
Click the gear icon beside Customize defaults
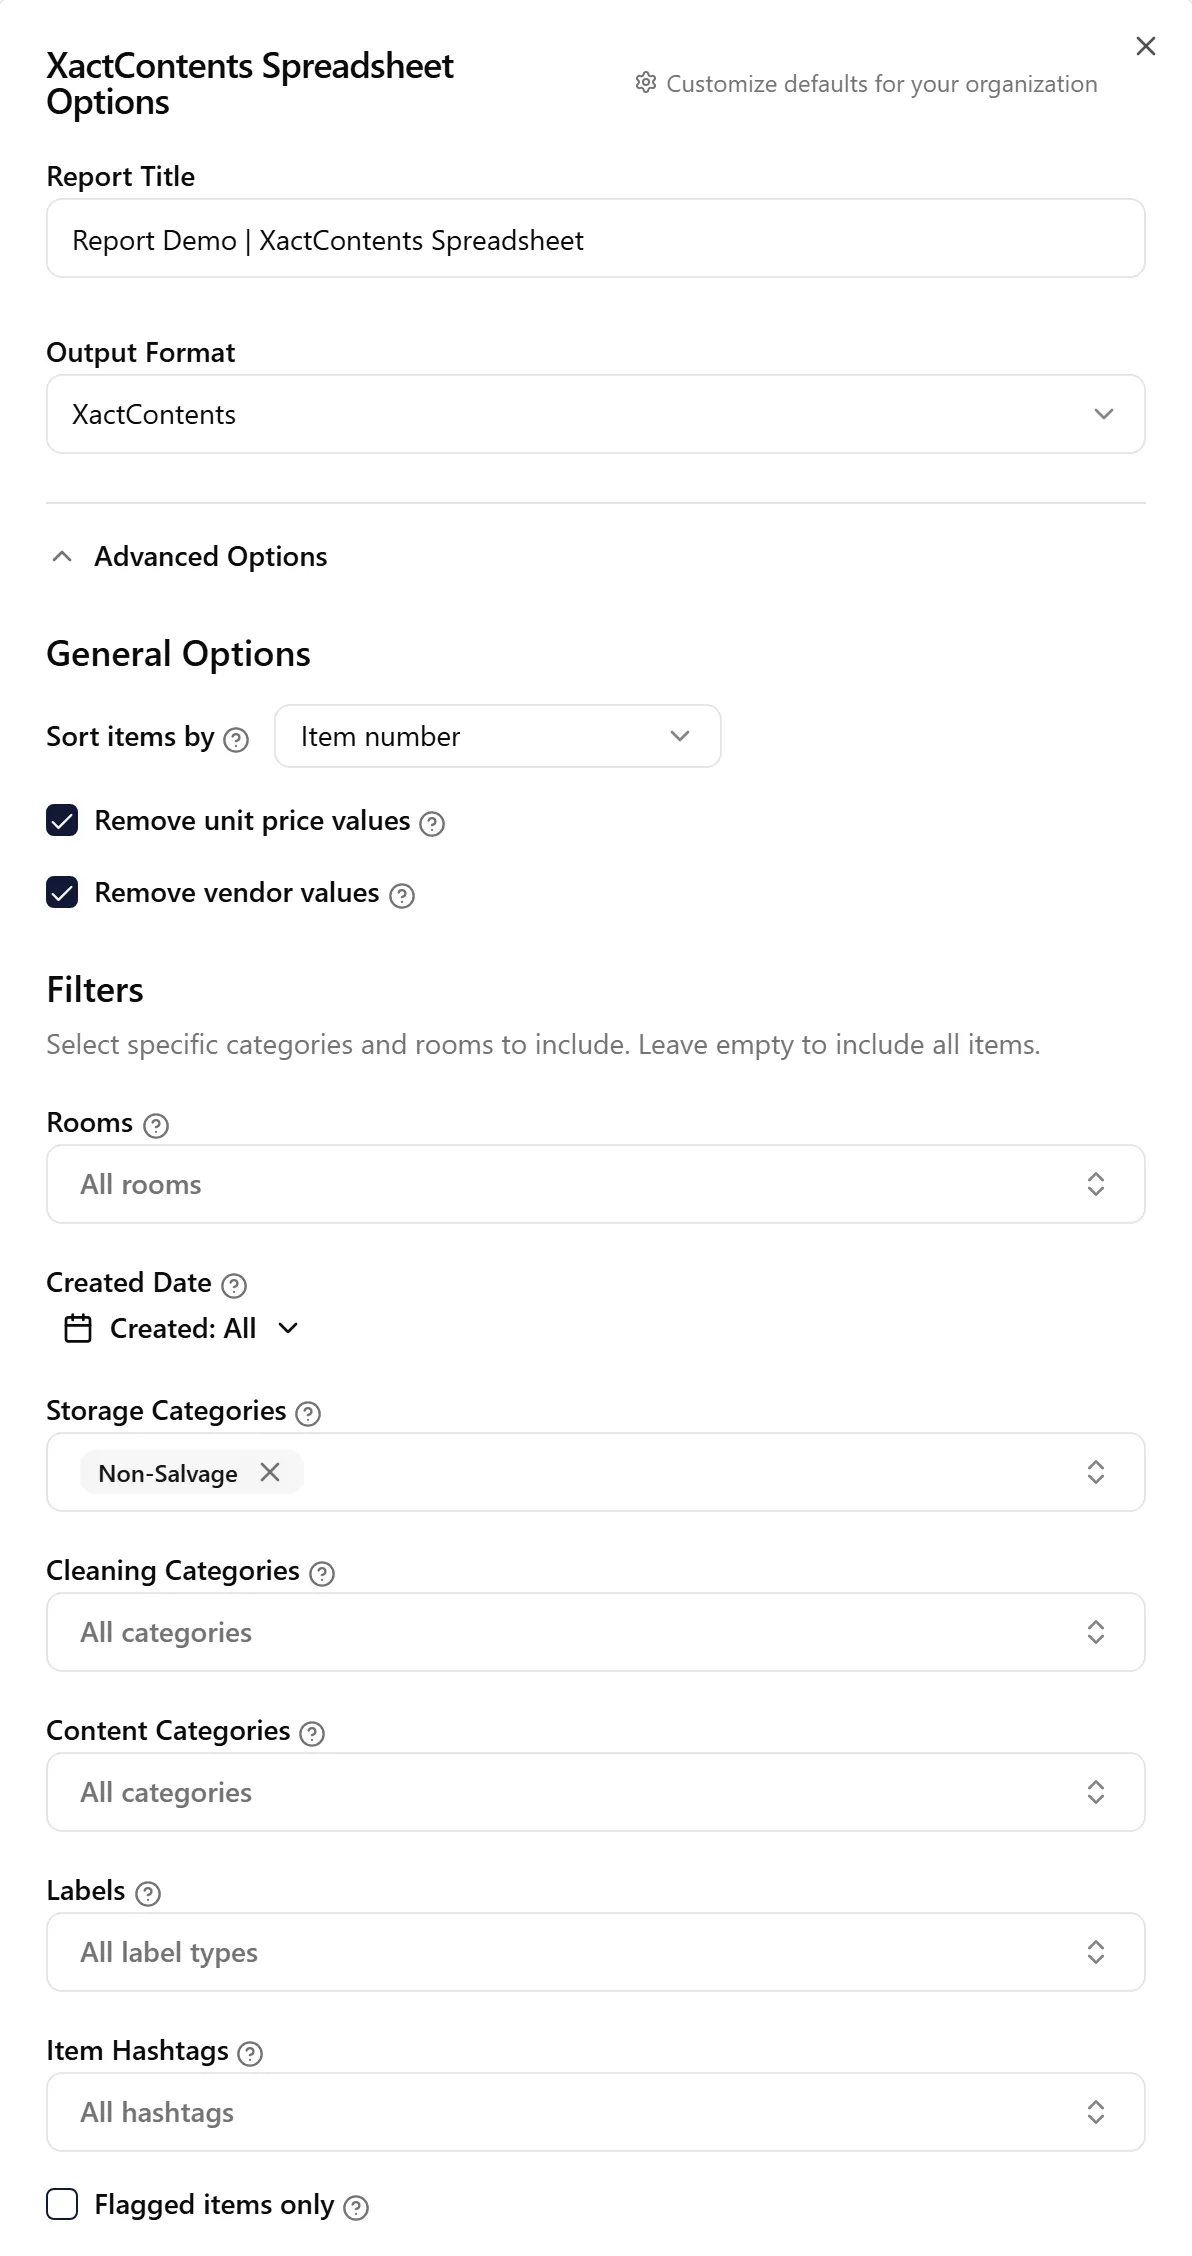click(x=646, y=83)
